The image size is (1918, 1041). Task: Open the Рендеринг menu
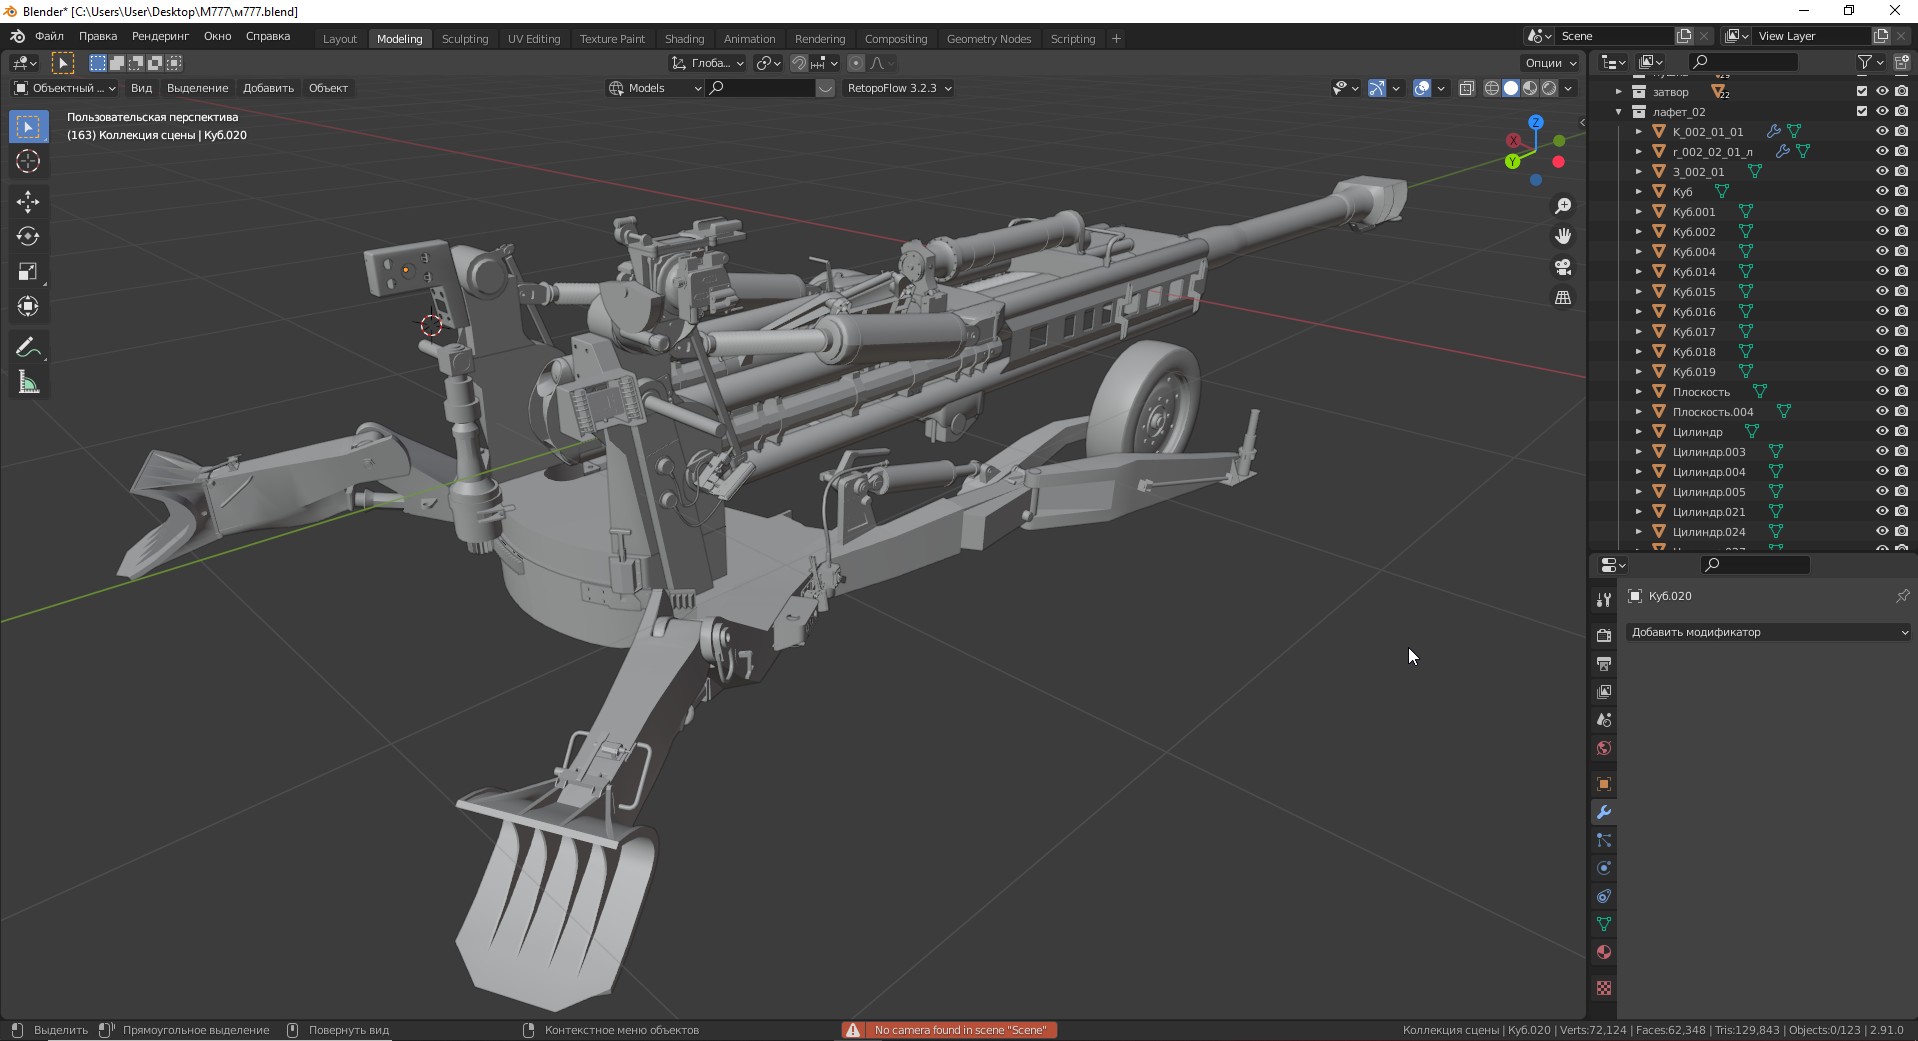(x=160, y=36)
